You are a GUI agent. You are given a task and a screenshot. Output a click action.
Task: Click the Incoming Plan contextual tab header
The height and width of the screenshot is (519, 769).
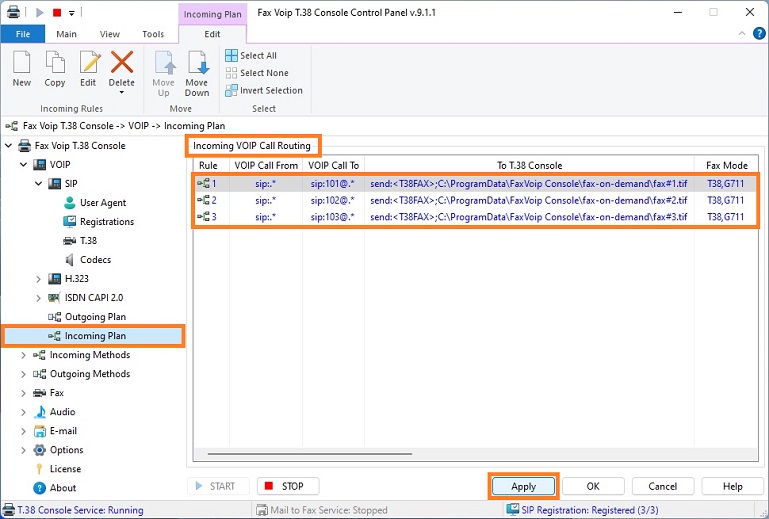(212, 14)
